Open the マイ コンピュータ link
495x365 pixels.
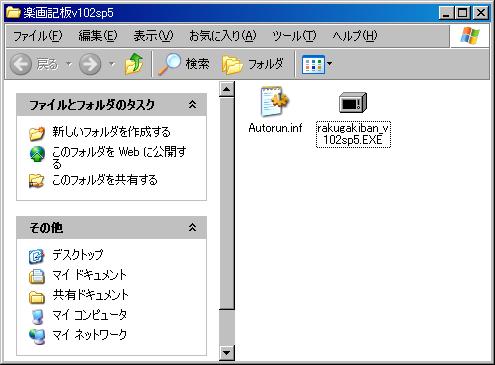90,315
